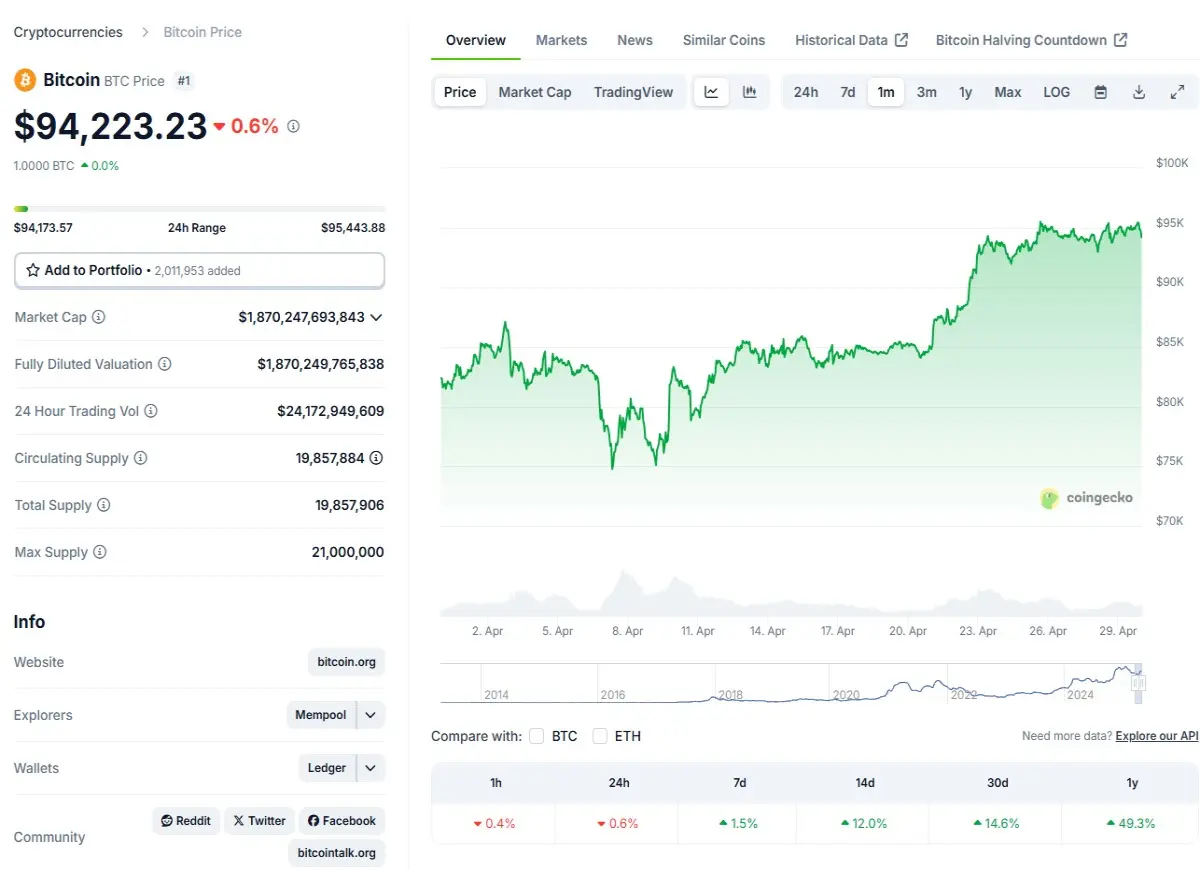Switch chart to TradingView mode
Screen dimensions: 1200x870
click(x=634, y=92)
